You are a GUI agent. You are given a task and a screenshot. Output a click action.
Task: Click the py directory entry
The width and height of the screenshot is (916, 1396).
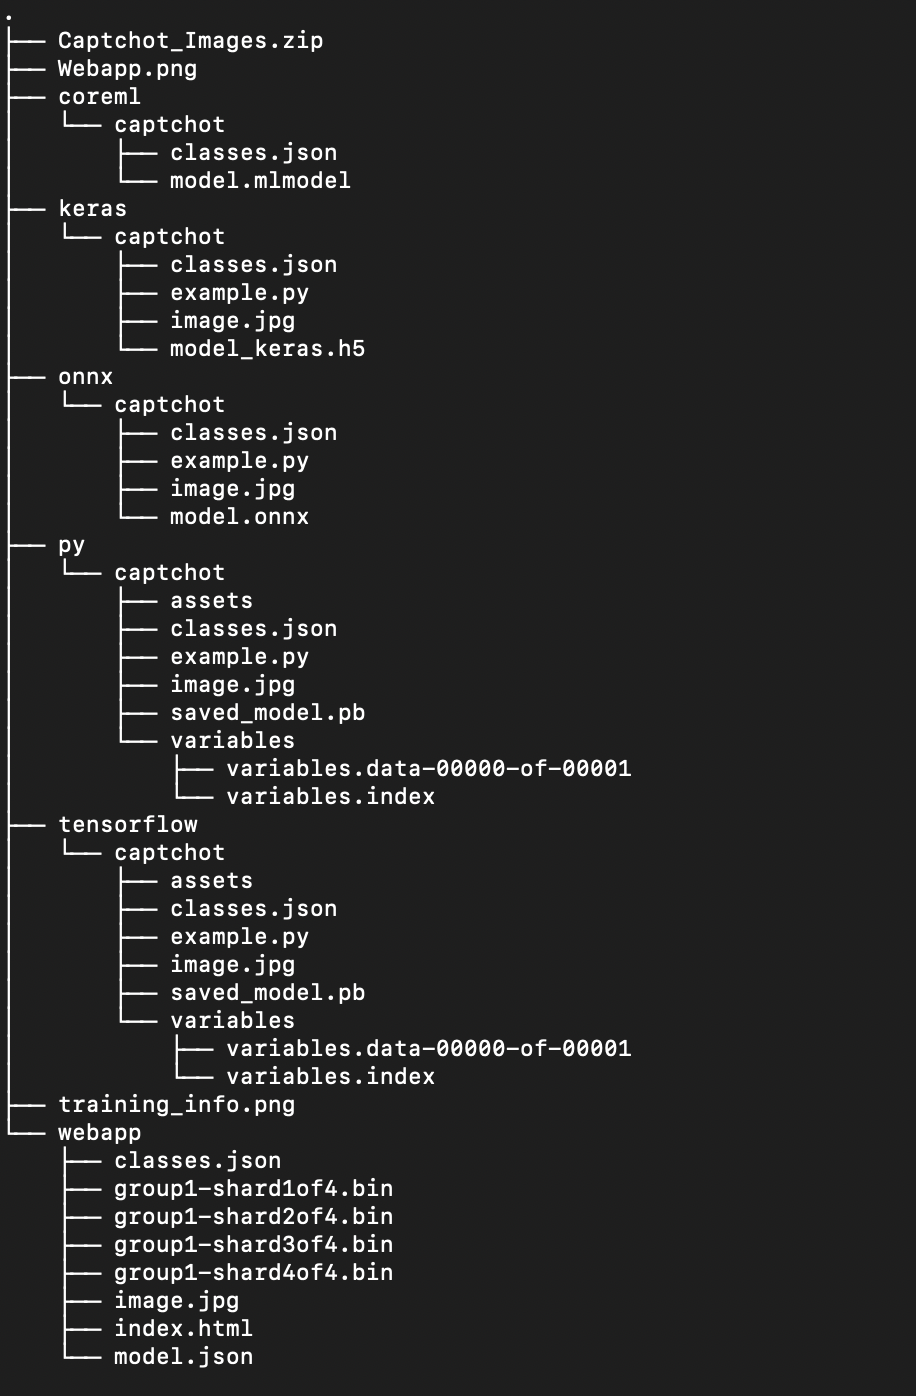(x=71, y=545)
